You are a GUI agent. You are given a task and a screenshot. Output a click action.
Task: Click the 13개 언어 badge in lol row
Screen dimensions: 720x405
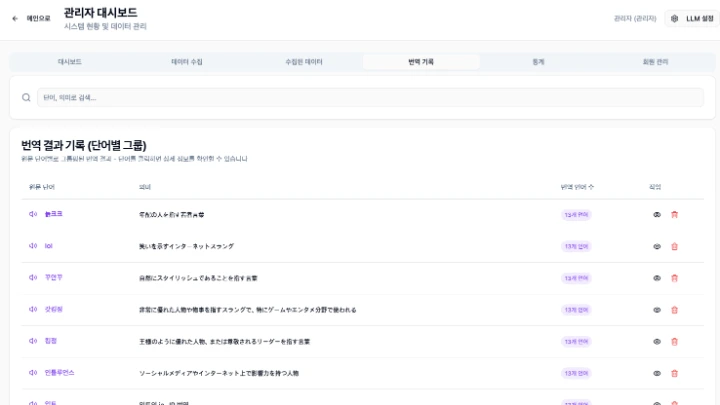[576, 247]
